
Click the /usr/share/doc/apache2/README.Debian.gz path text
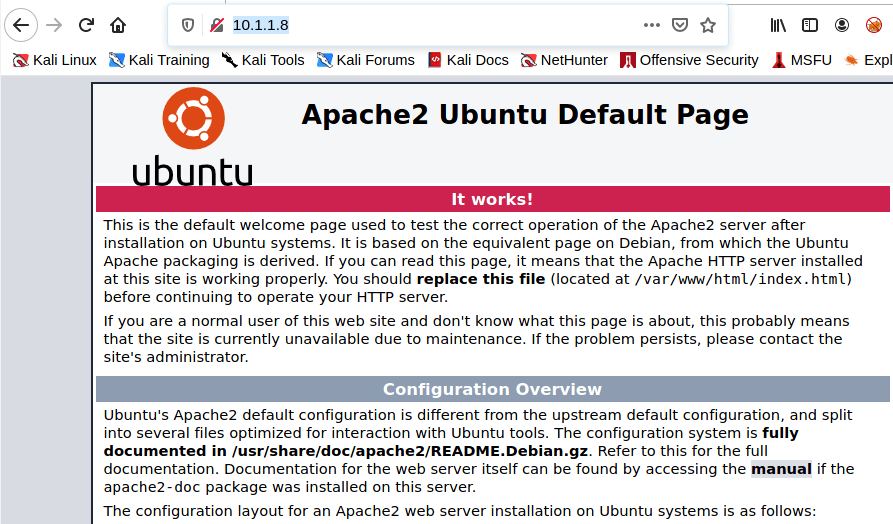point(409,451)
